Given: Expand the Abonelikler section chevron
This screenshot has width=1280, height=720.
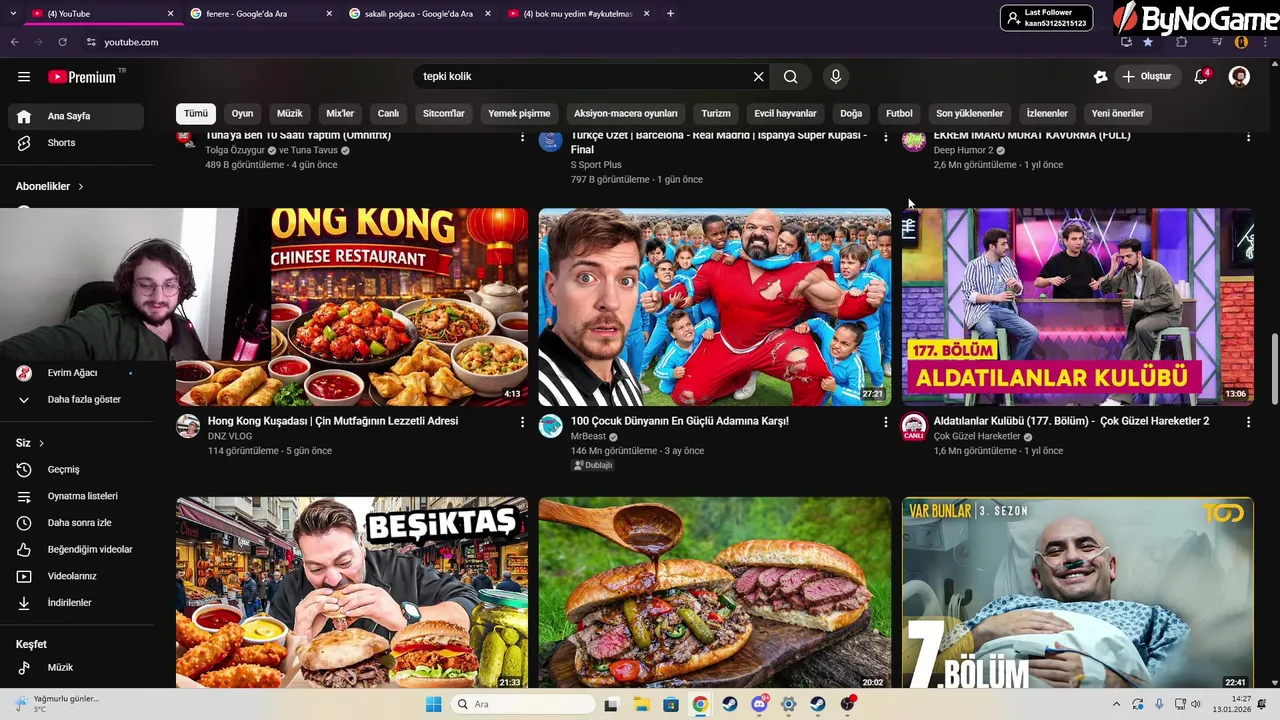Looking at the screenshot, I should 81,187.
